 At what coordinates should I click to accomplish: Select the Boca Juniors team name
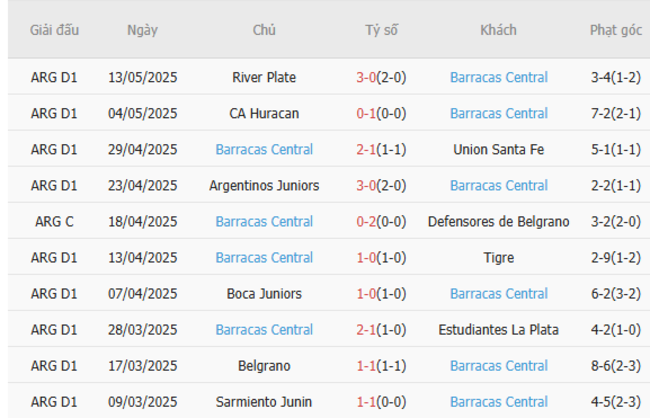264,293
